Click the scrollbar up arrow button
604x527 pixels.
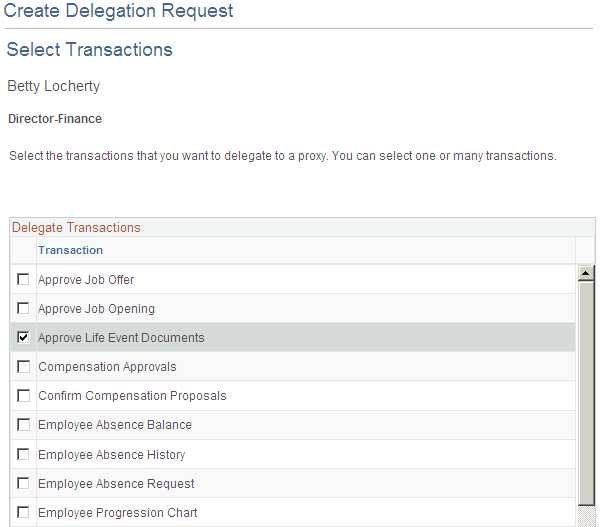(x=586, y=273)
